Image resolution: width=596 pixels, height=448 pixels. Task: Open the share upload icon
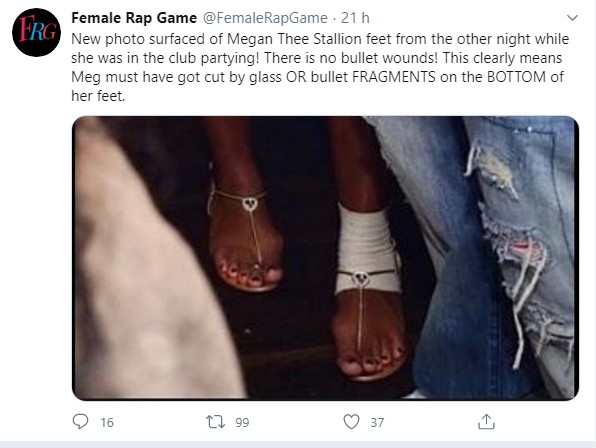(x=486, y=421)
